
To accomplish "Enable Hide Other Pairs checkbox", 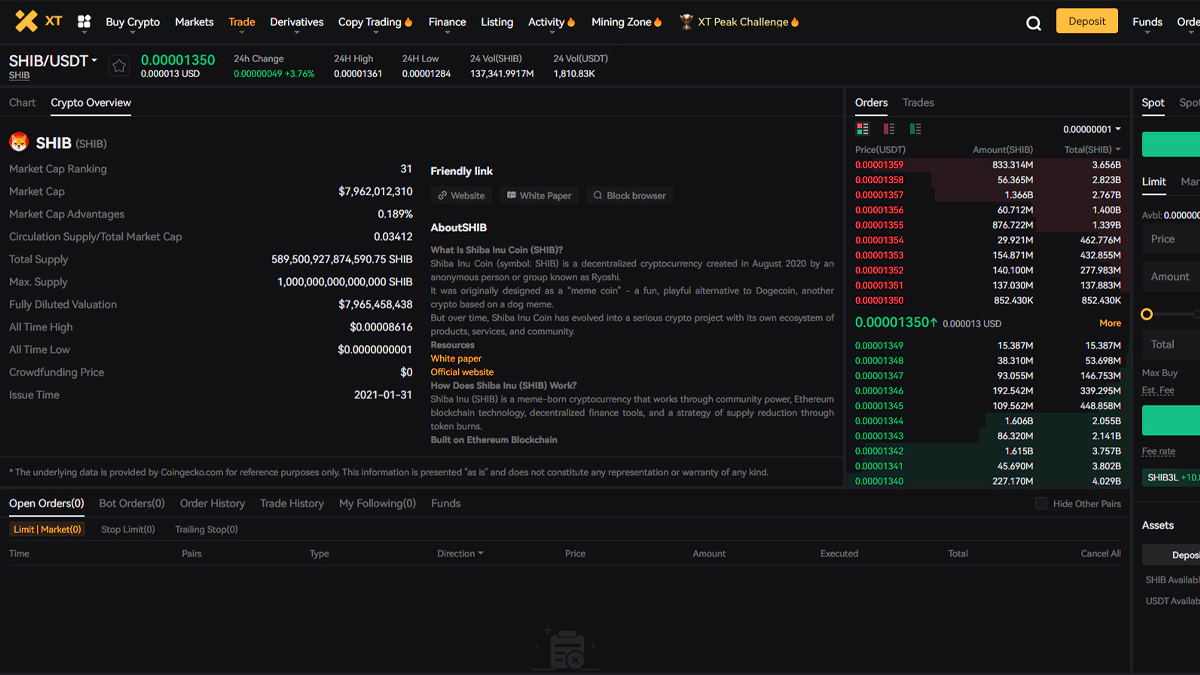I will (x=1041, y=504).
